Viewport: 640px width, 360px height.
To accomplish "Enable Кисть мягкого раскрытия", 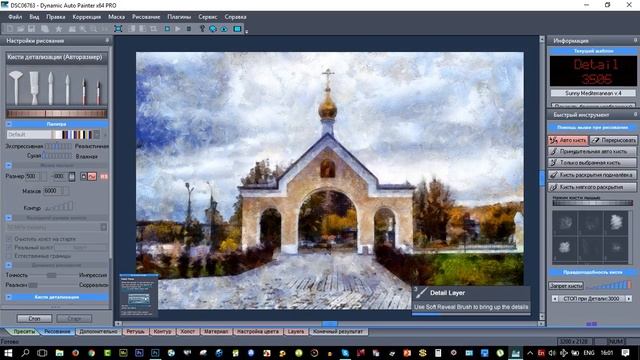I will click(x=592, y=187).
